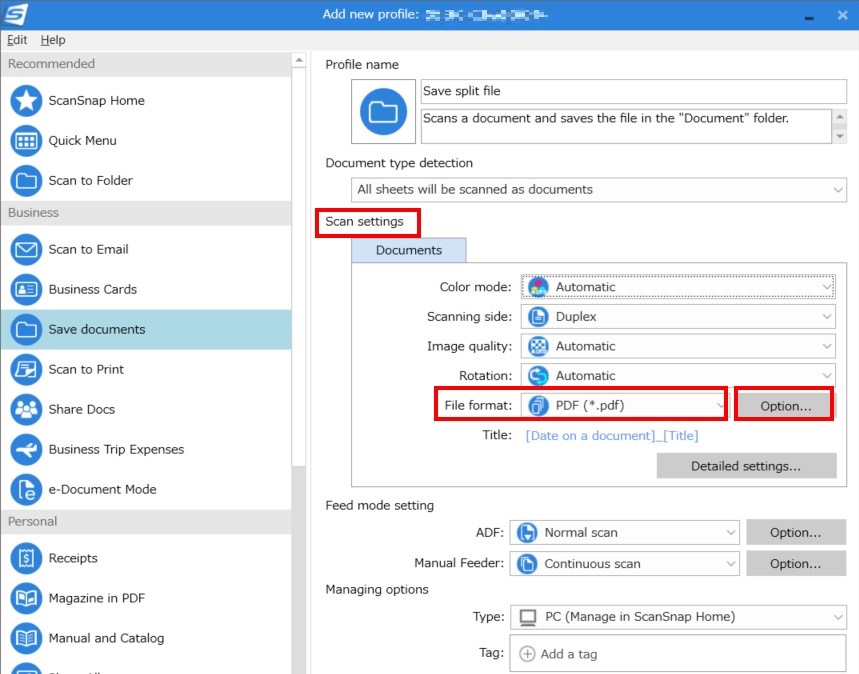859x674 pixels.
Task: Choose the Business Trip Expenses airplane icon
Action: (x=26, y=450)
